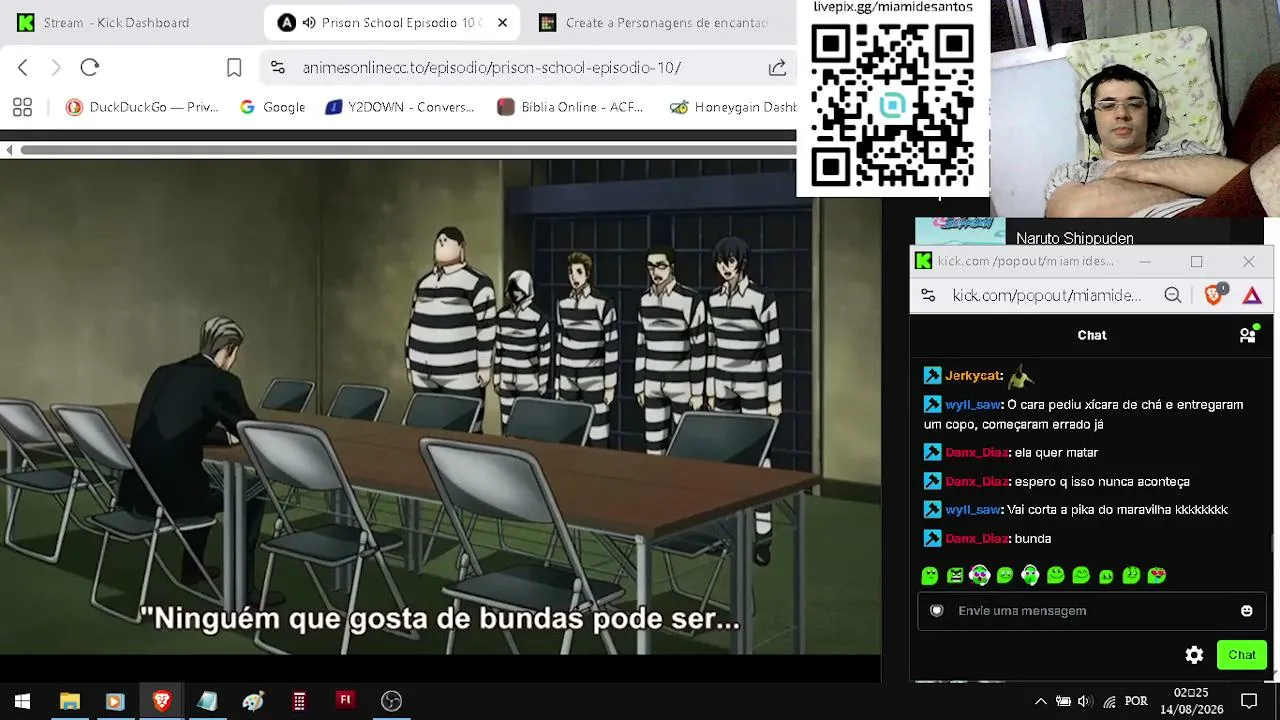Click the page horizontal scrollbar track
The image size is (1280, 720).
pyautogui.click(x=408, y=150)
